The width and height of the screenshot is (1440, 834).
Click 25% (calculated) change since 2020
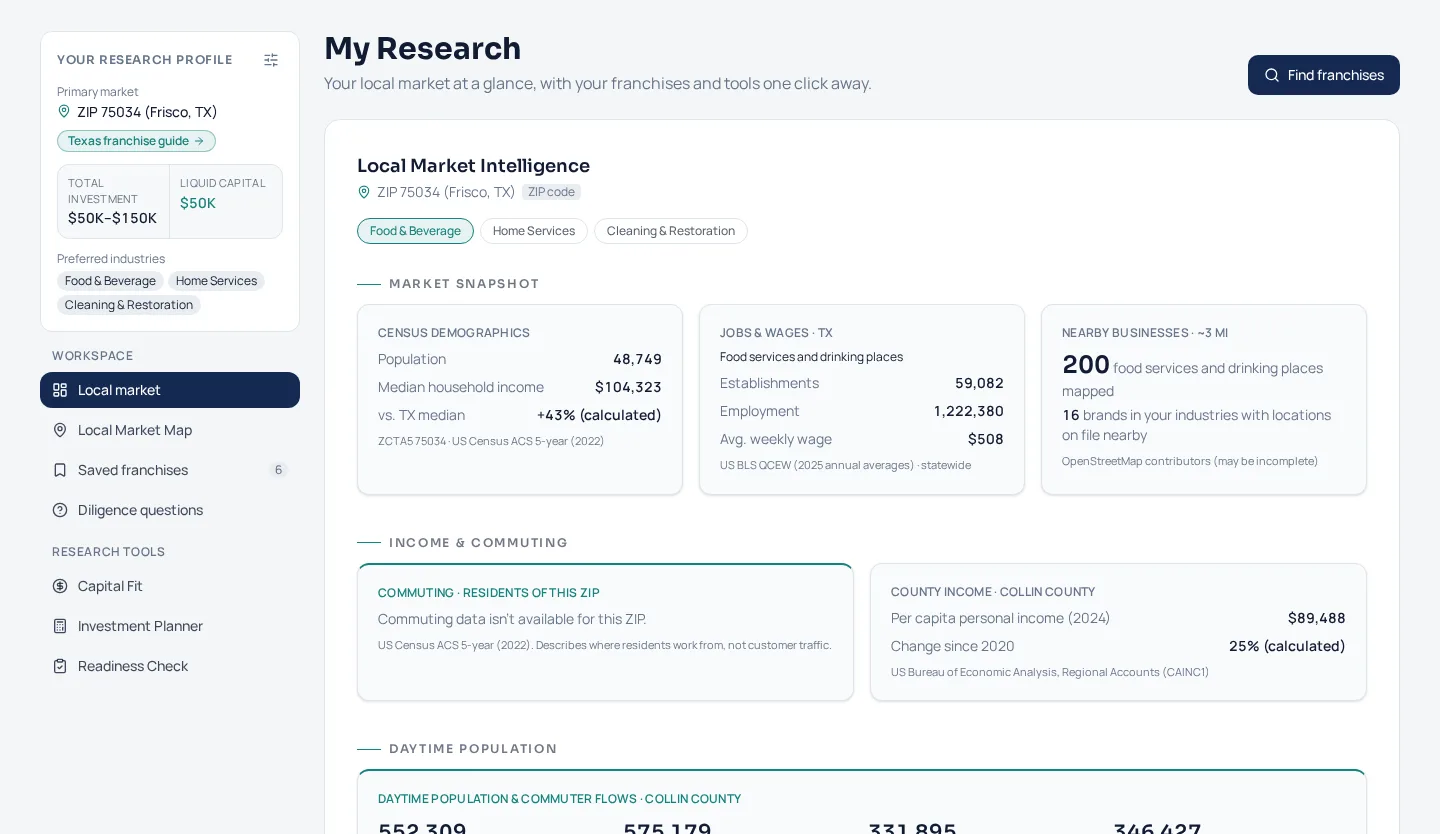click(x=1287, y=646)
